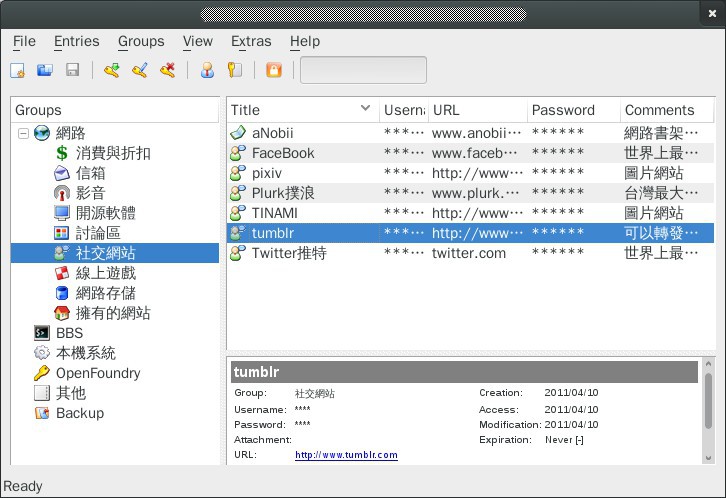Viewport: 726px width, 498px height.
Task: Click twitter.com URL cell
Action: tap(469, 253)
